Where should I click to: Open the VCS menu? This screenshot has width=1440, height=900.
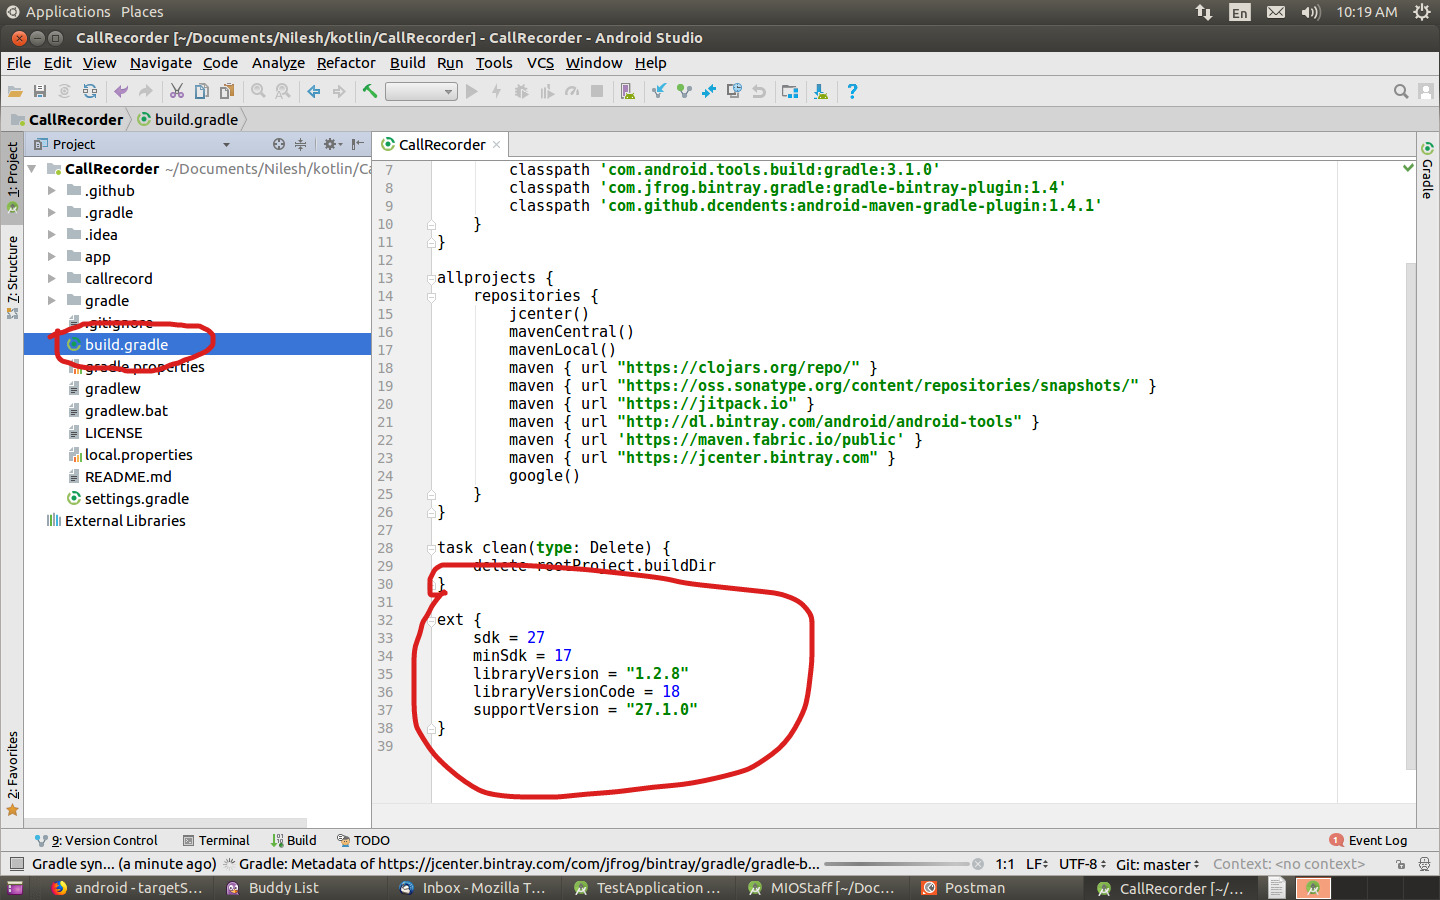tap(540, 63)
